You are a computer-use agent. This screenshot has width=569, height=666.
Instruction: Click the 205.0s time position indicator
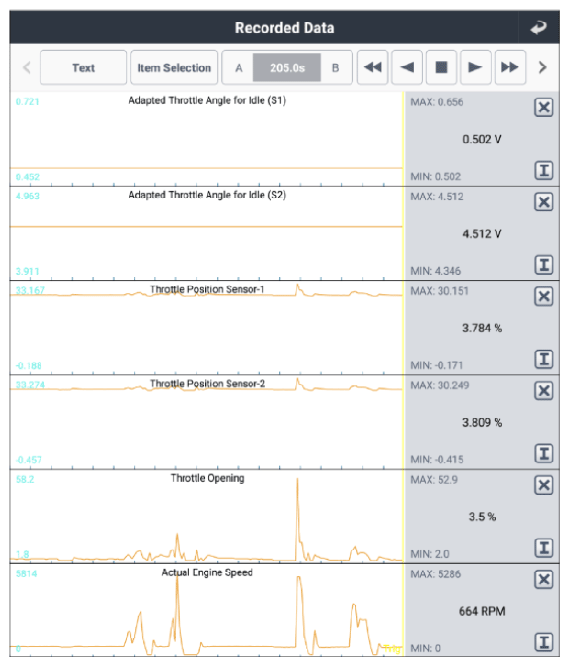click(287, 68)
